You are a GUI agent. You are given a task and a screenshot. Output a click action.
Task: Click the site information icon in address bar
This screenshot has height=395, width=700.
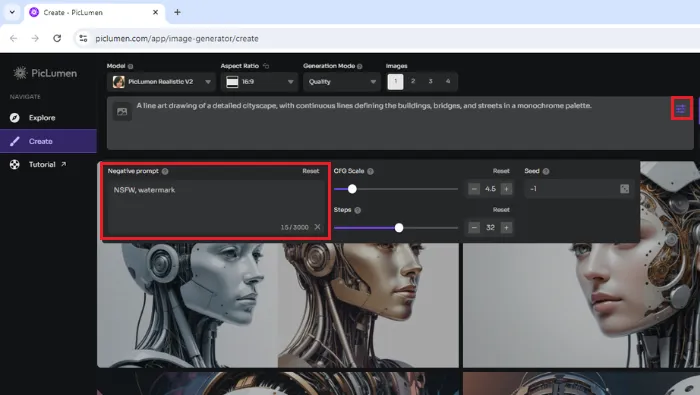coord(83,38)
